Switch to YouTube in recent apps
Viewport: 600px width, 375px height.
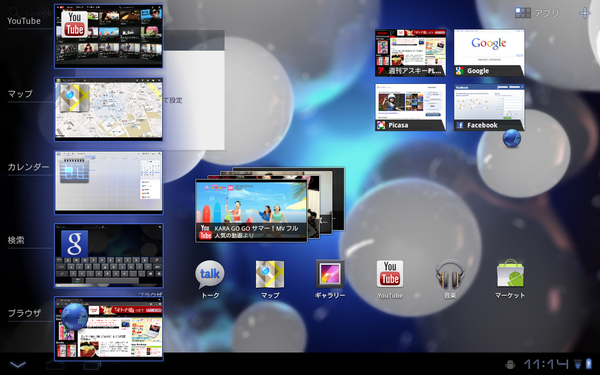pos(109,36)
